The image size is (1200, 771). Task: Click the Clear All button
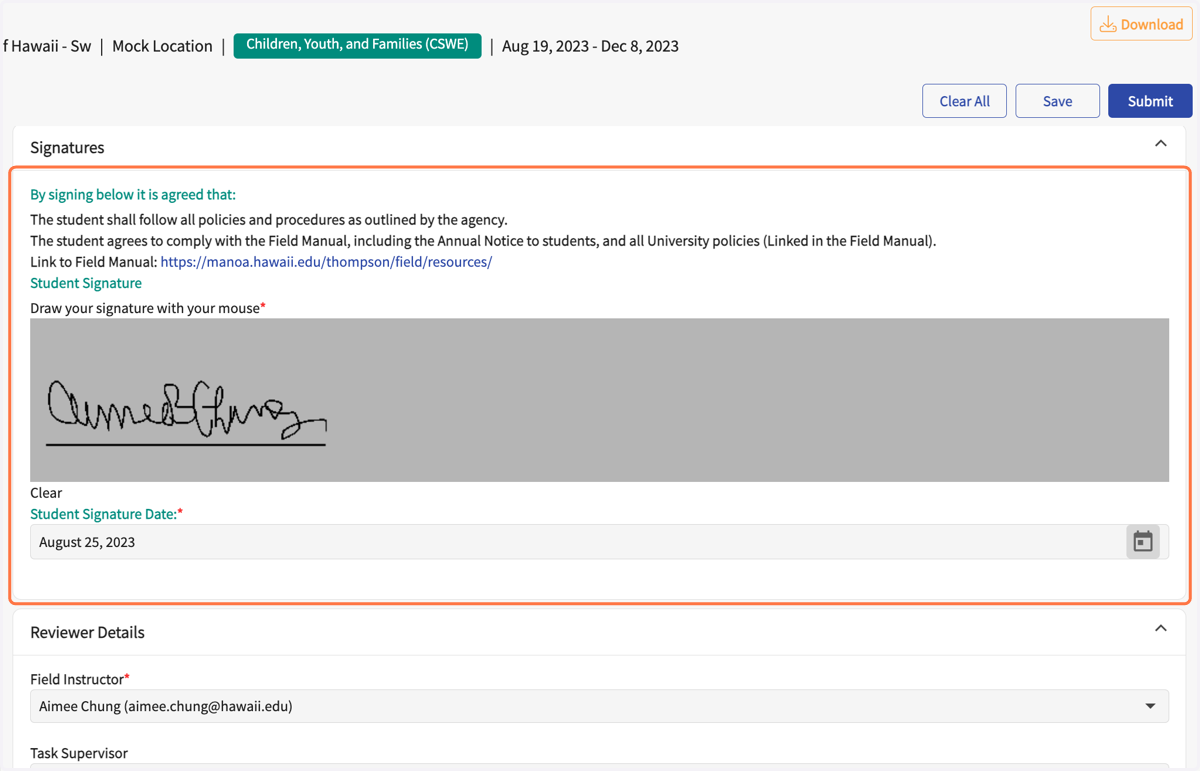(964, 101)
